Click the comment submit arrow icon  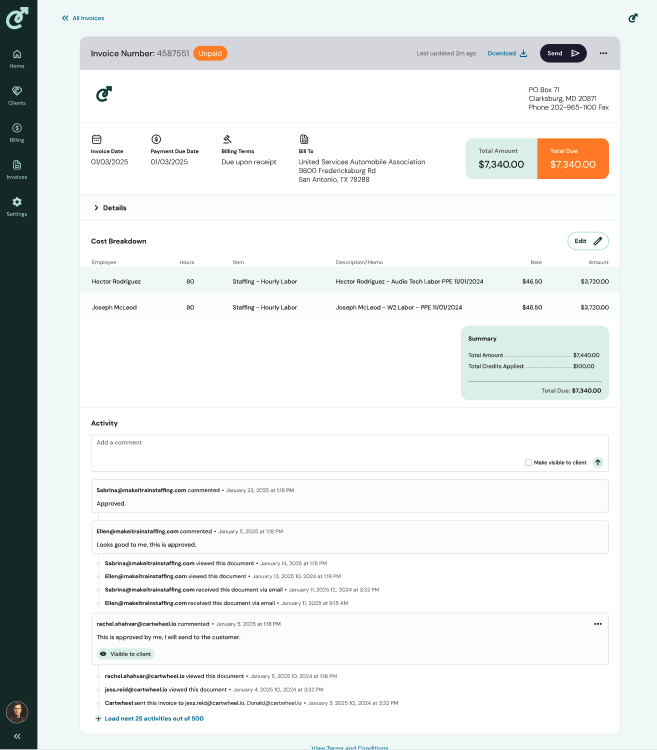click(x=598, y=463)
